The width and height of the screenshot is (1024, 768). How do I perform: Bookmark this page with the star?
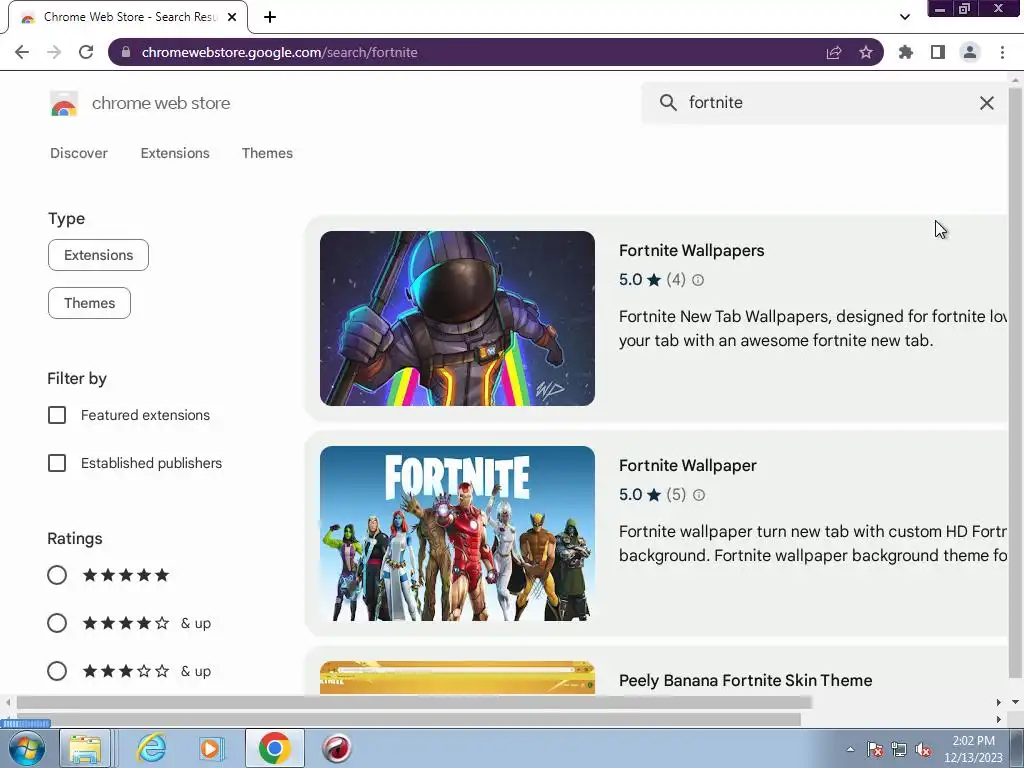click(x=866, y=52)
